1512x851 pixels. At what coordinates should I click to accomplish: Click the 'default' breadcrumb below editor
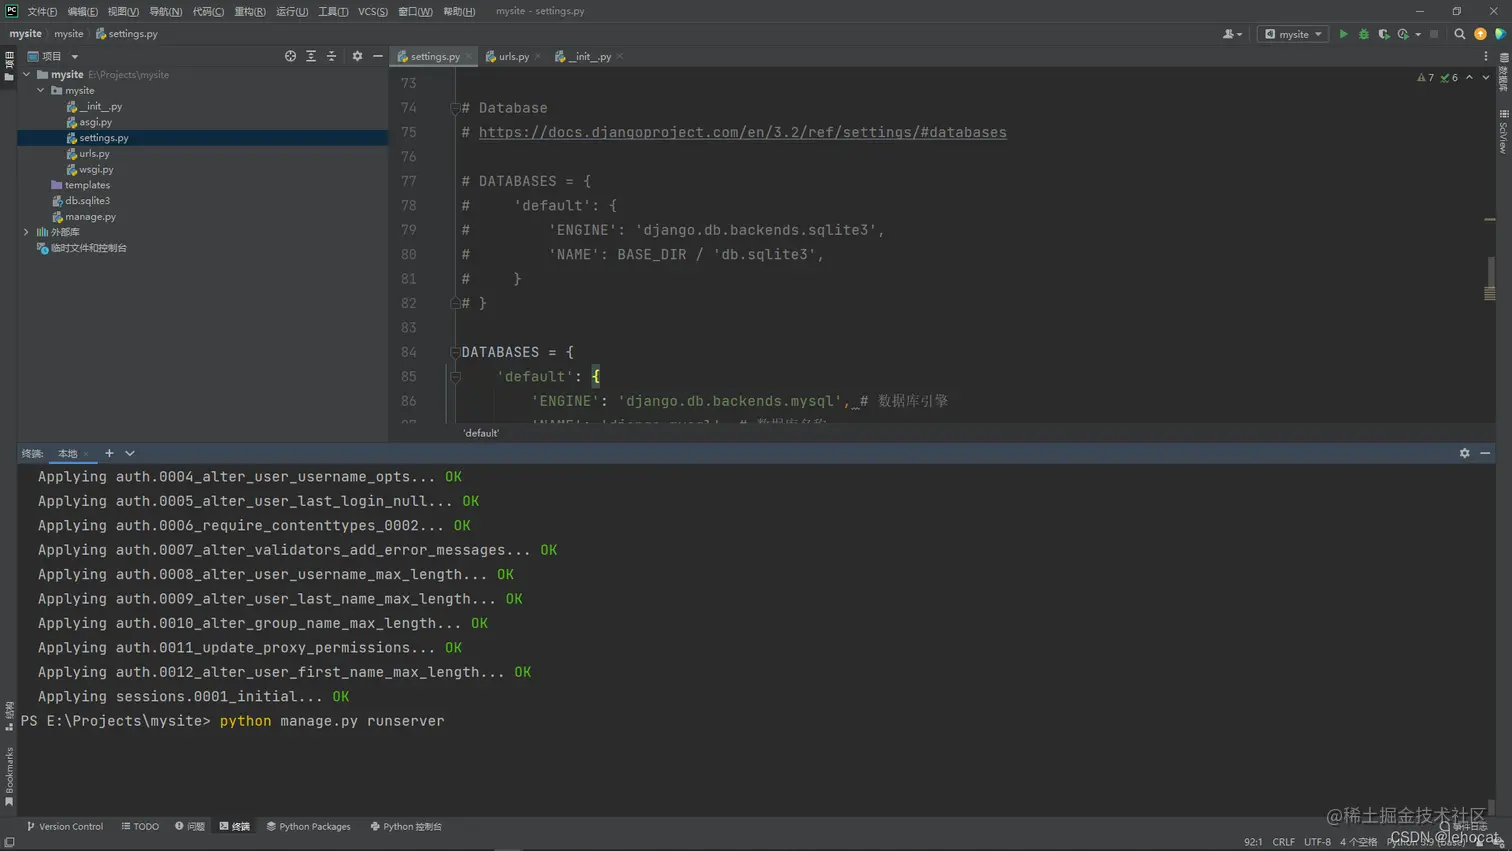pos(481,433)
